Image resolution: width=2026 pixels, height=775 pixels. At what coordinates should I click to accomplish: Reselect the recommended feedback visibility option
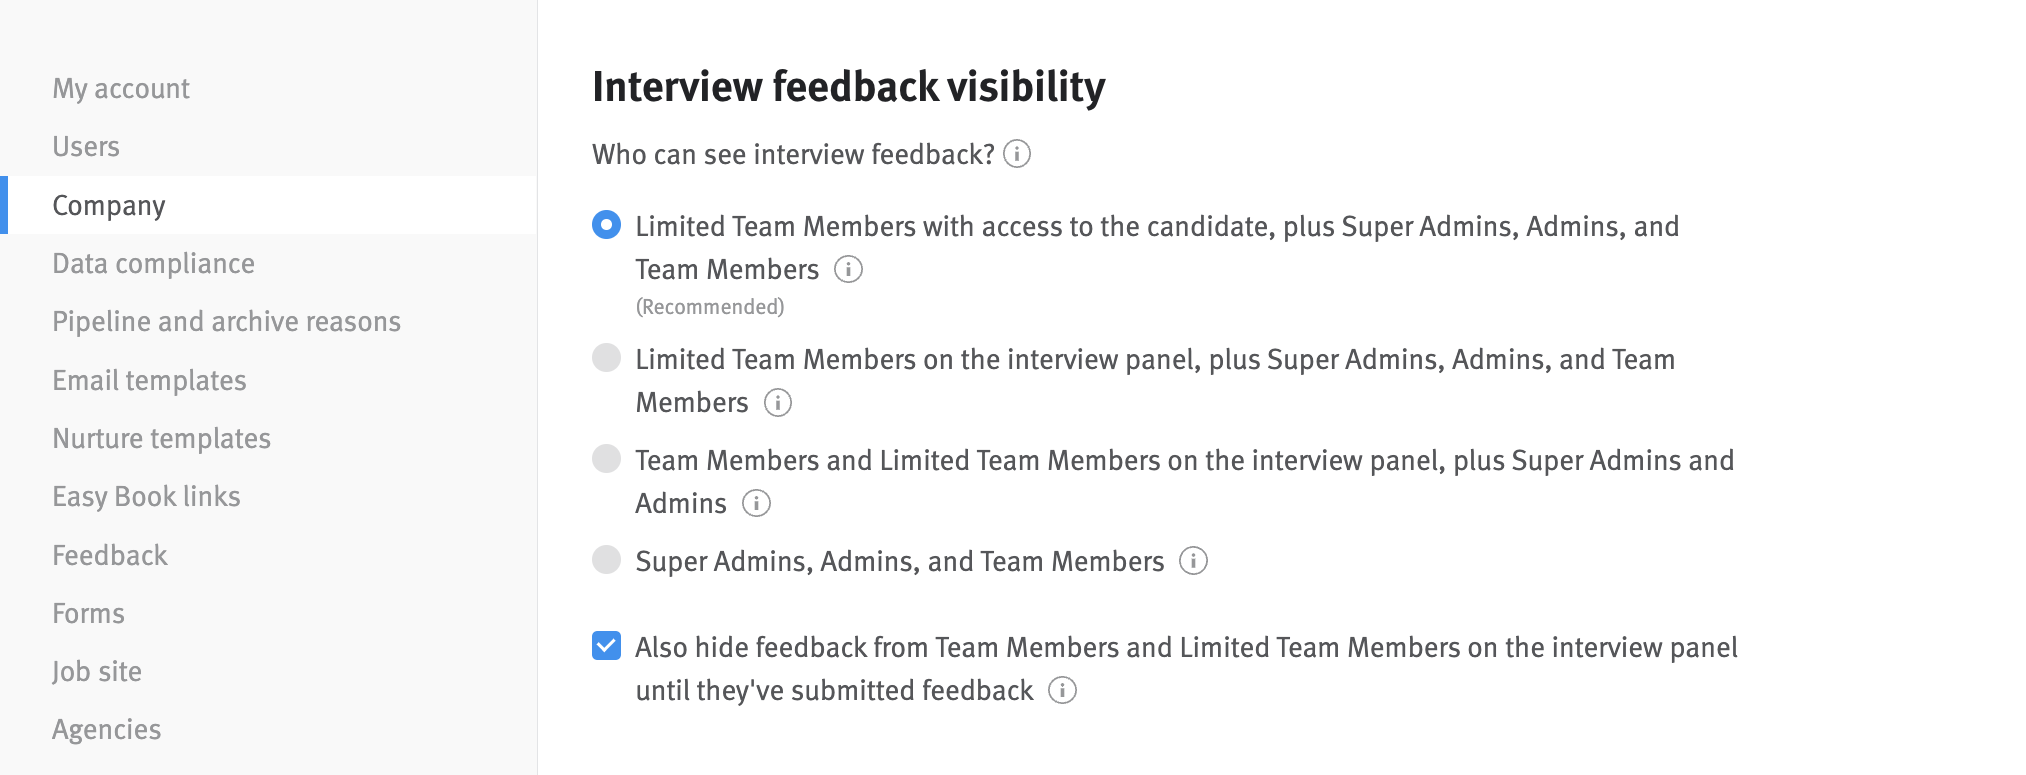(606, 226)
